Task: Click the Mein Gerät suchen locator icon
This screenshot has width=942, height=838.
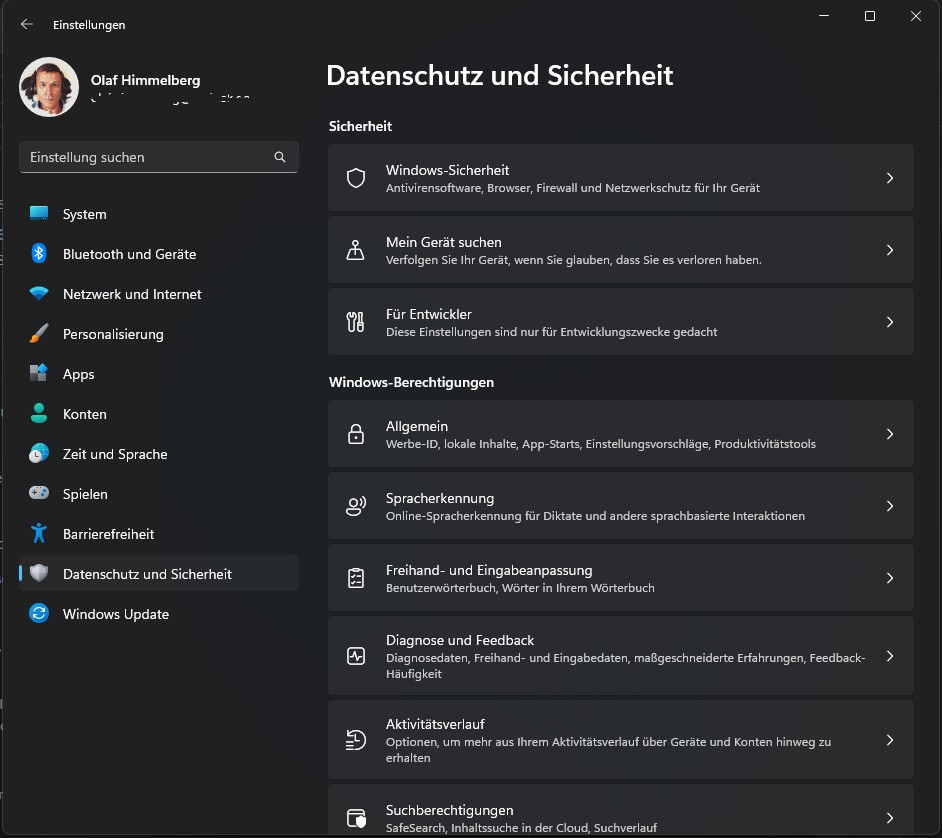Action: point(356,250)
